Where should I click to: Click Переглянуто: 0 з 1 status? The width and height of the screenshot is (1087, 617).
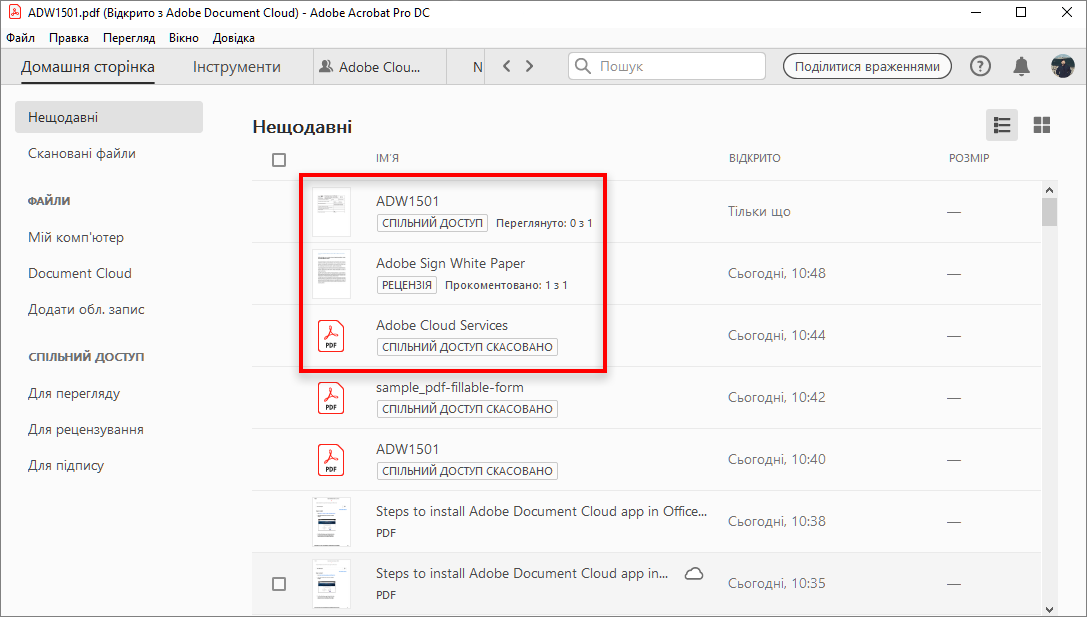coord(544,223)
